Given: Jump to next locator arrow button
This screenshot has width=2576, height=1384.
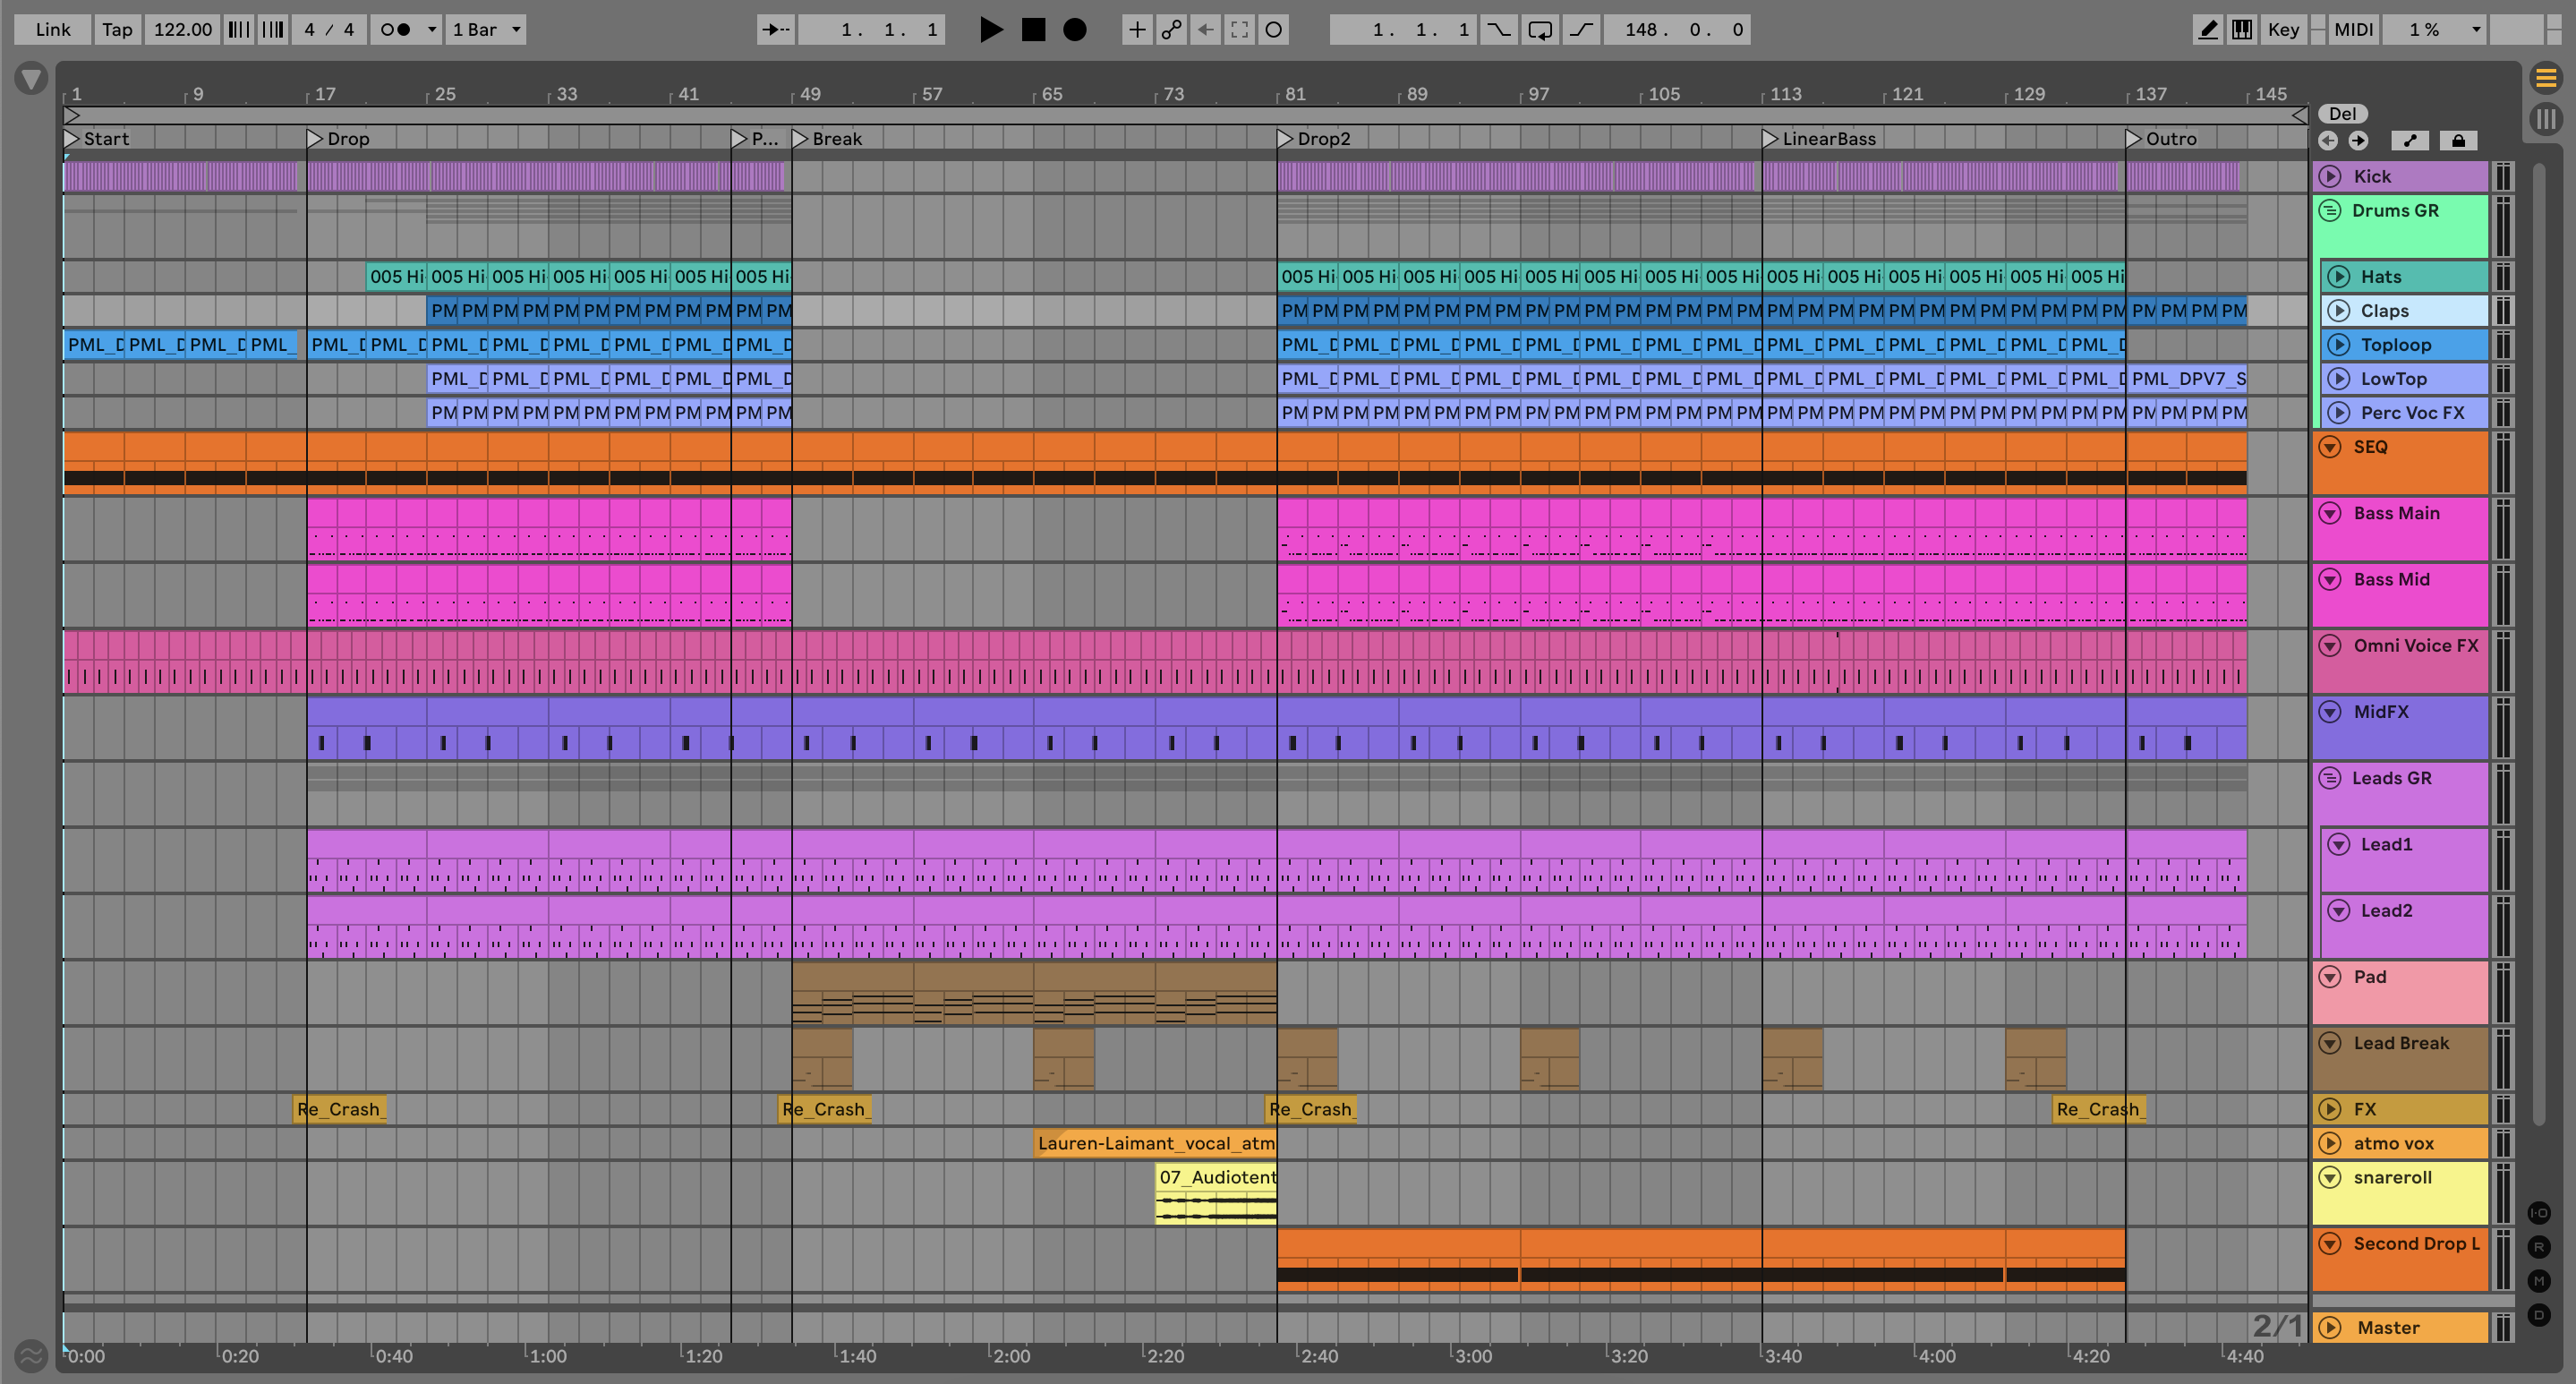Looking at the screenshot, I should pos(2358,141).
